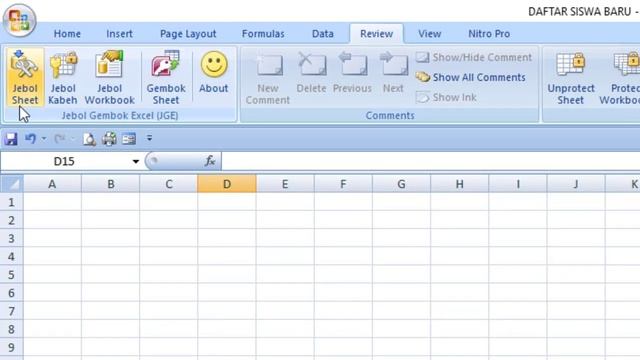This screenshot has height=360, width=640.
Task: Go to Previous comment
Action: tap(352, 71)
